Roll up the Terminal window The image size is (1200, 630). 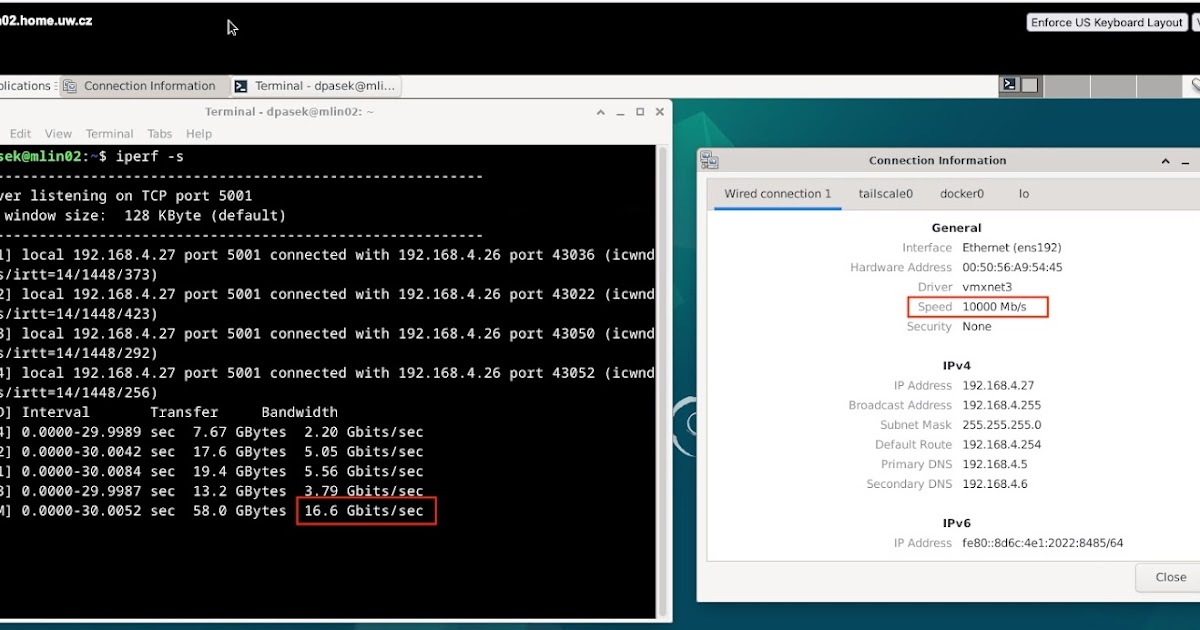(601, 112)
